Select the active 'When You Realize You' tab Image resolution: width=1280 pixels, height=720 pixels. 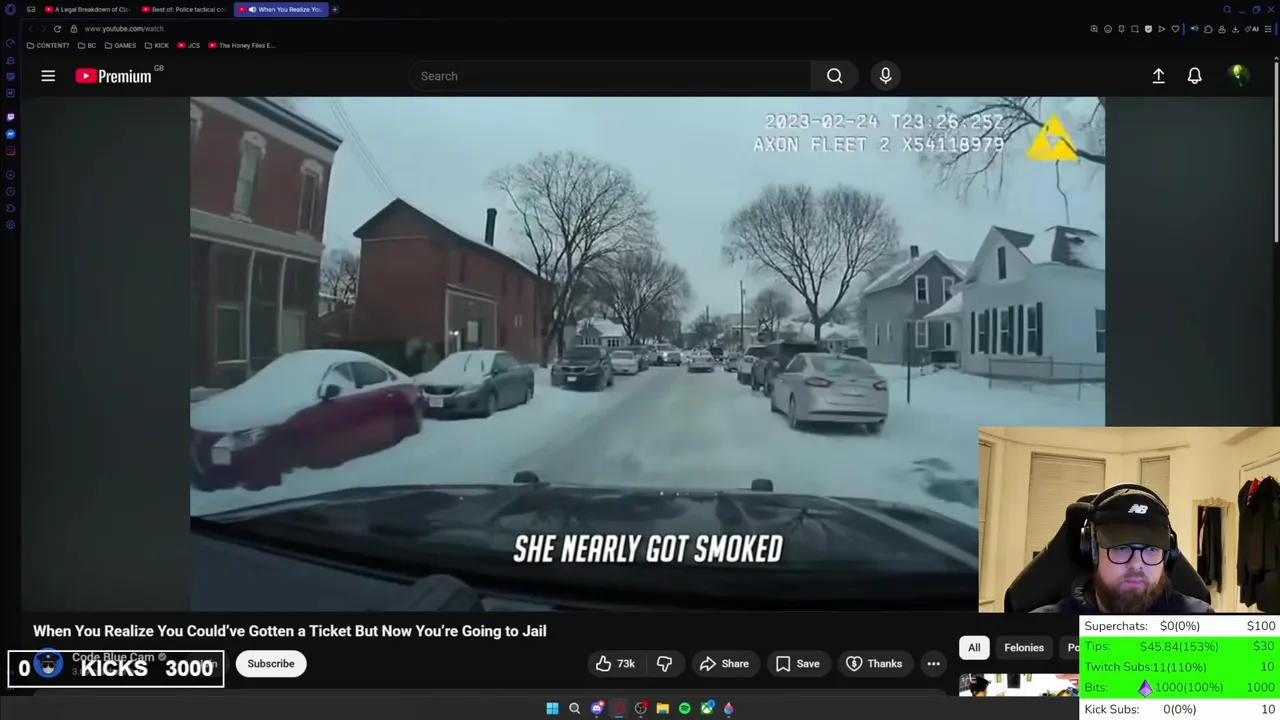(x=281, y=9)
